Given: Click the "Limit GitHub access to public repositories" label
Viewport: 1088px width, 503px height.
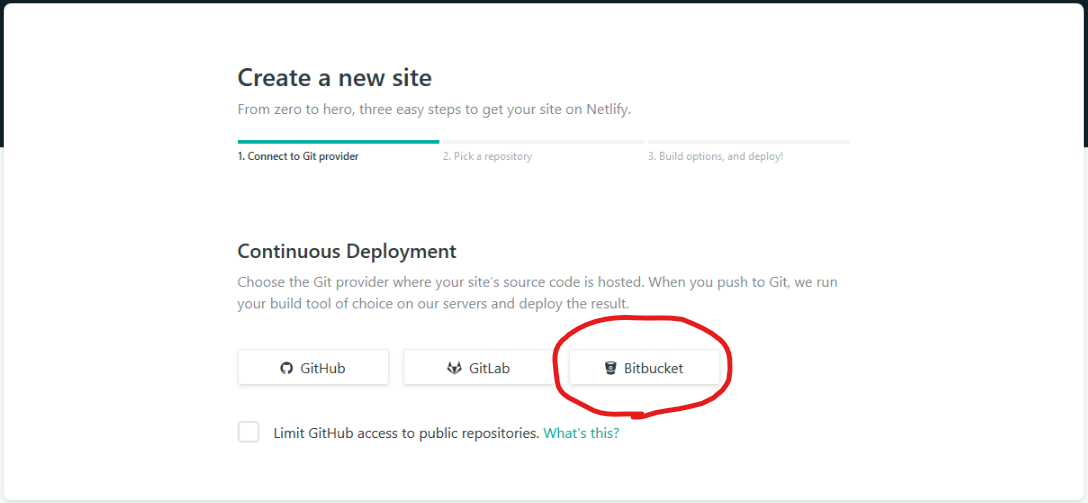Looking at the screenshot, I should click(x=407, y=434).
